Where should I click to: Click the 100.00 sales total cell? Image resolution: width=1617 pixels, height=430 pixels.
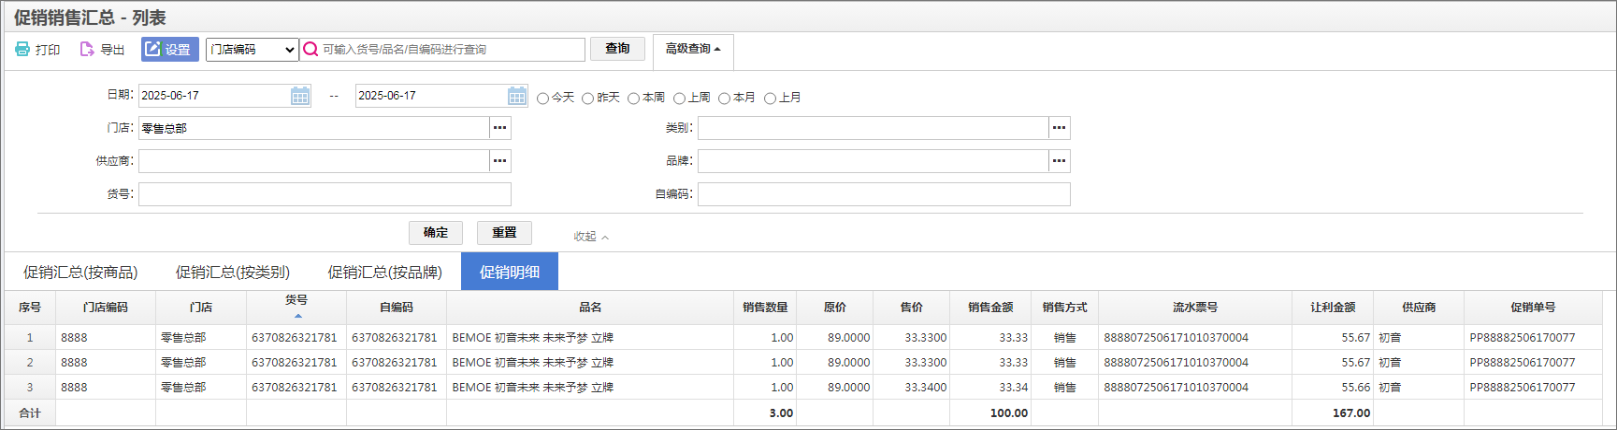pos(990,413)
